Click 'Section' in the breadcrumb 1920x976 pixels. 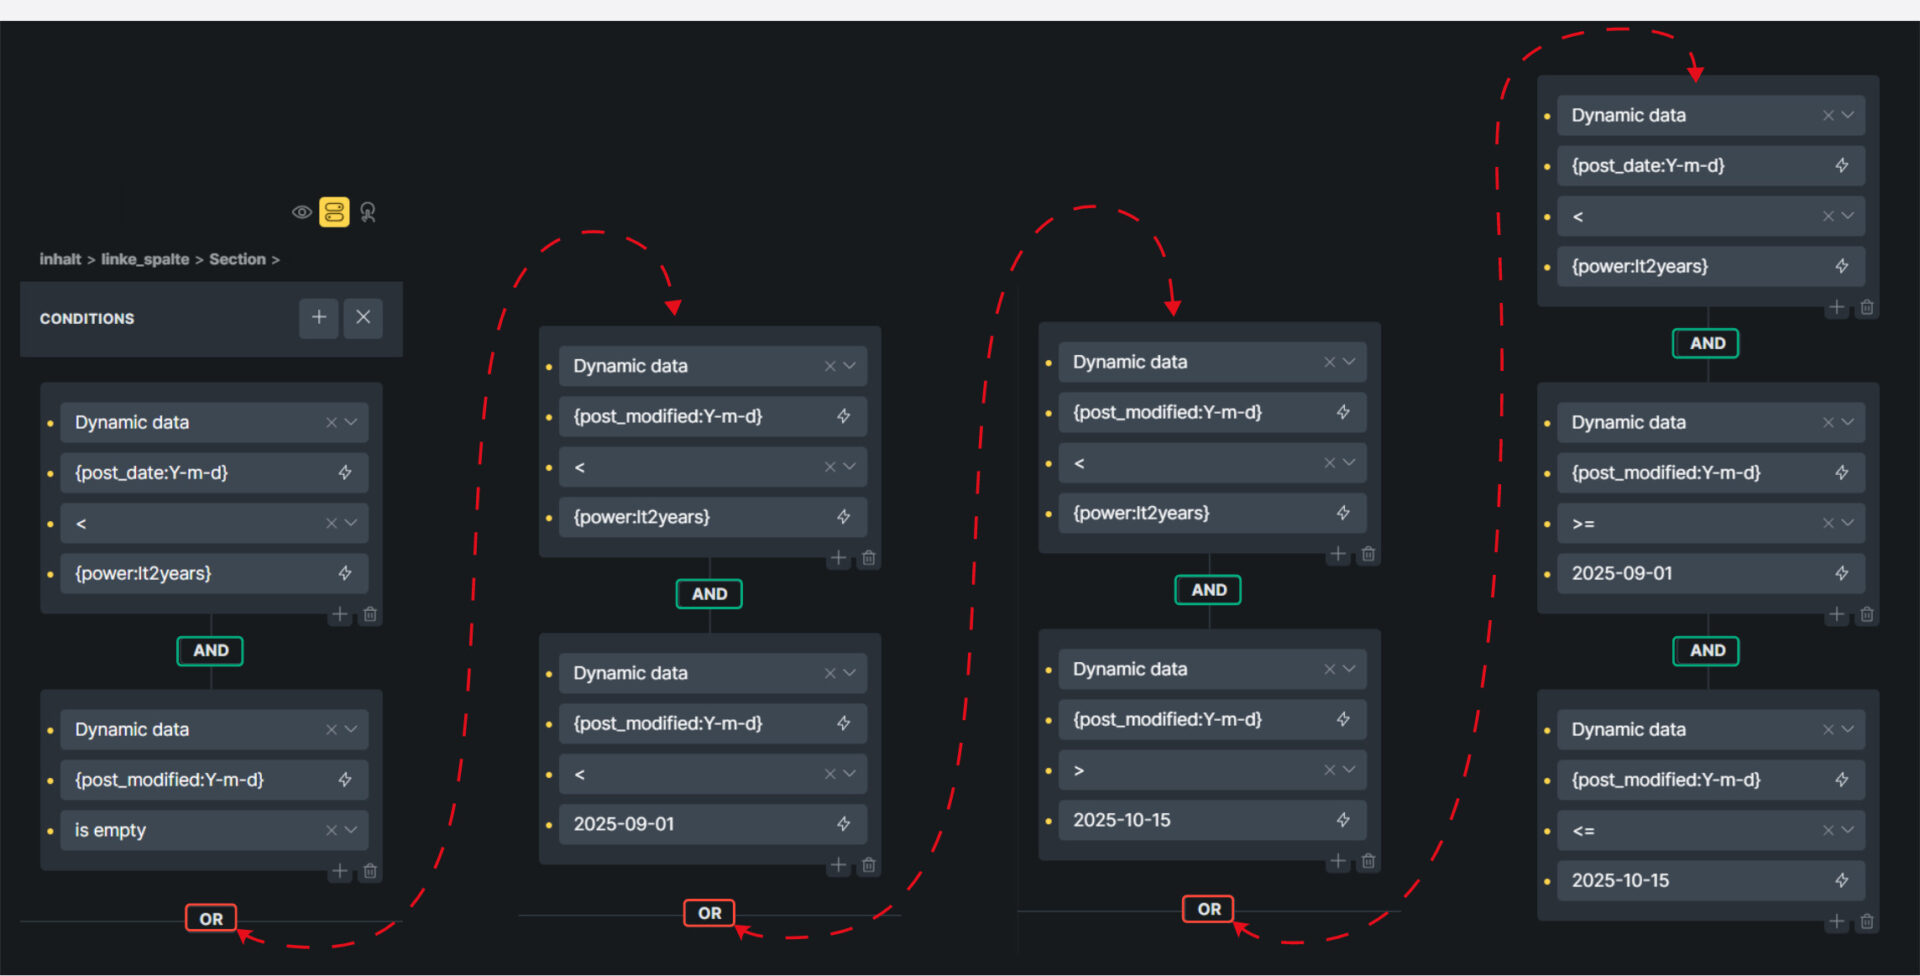[237, 259]
